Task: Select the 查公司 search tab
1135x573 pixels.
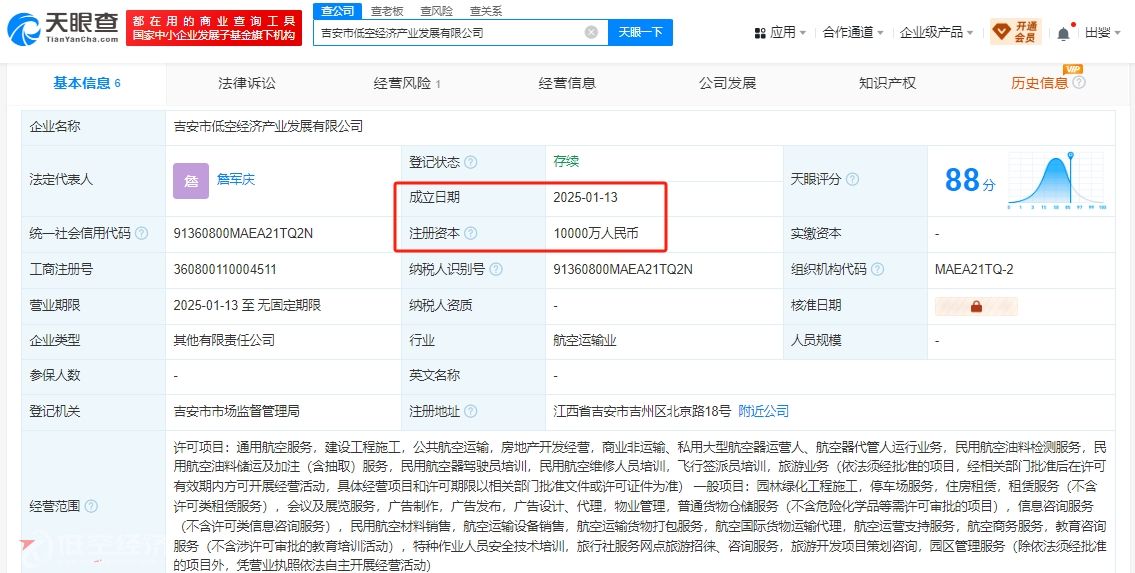Action: [x=337, y=11]
